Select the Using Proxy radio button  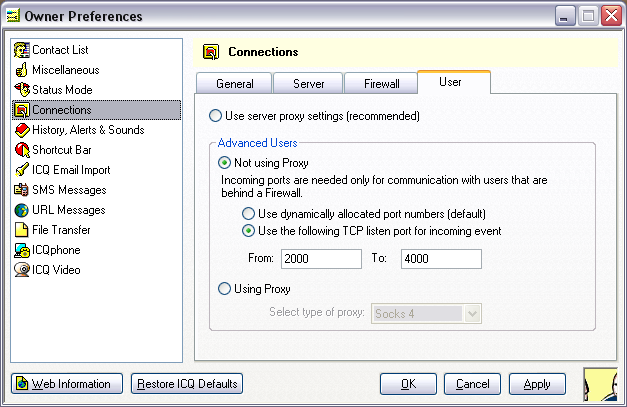(224, 289)
